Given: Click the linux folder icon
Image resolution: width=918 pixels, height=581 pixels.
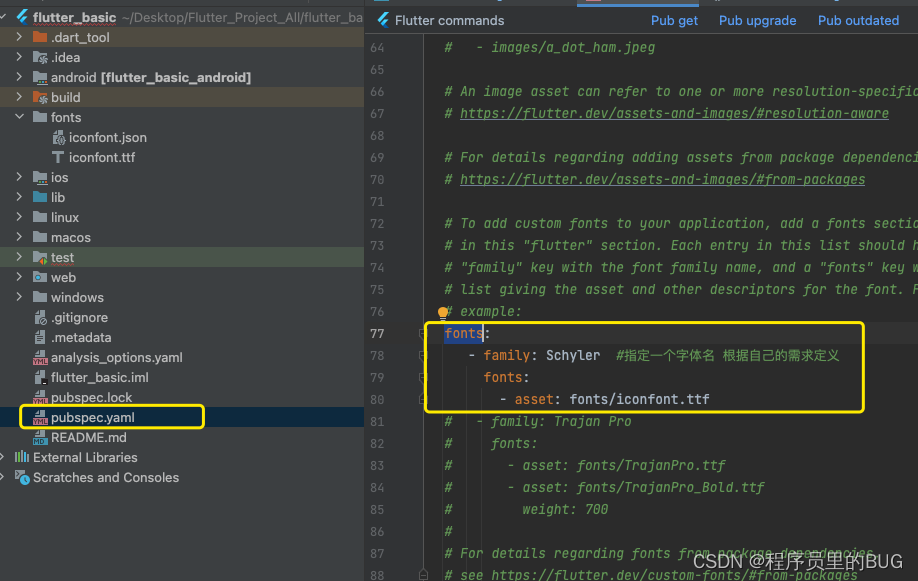Looking at the screenshot, I should [40, 217].
